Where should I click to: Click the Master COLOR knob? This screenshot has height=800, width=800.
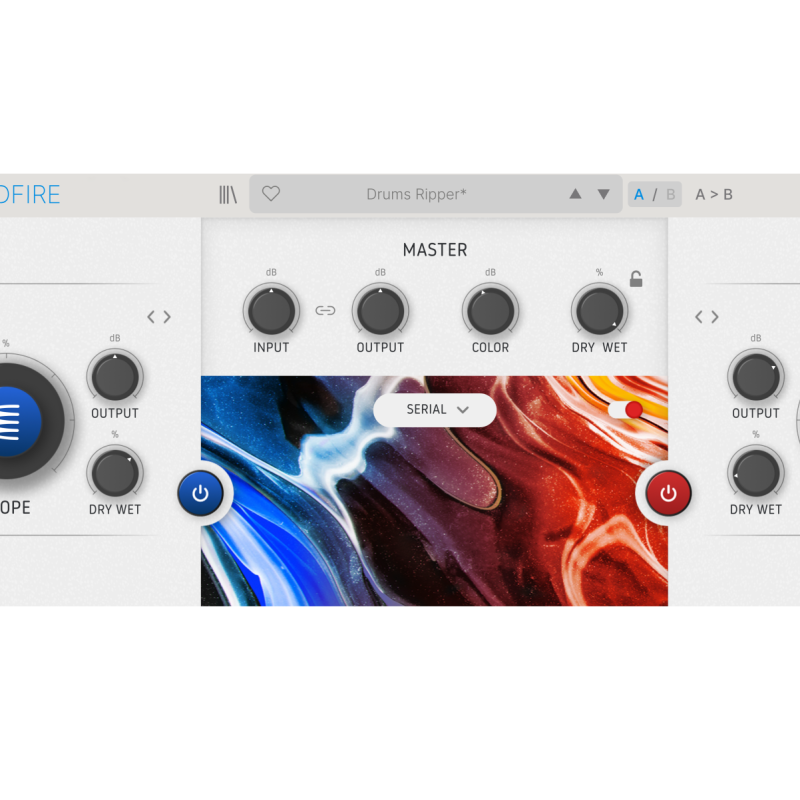tap(490, 311)
